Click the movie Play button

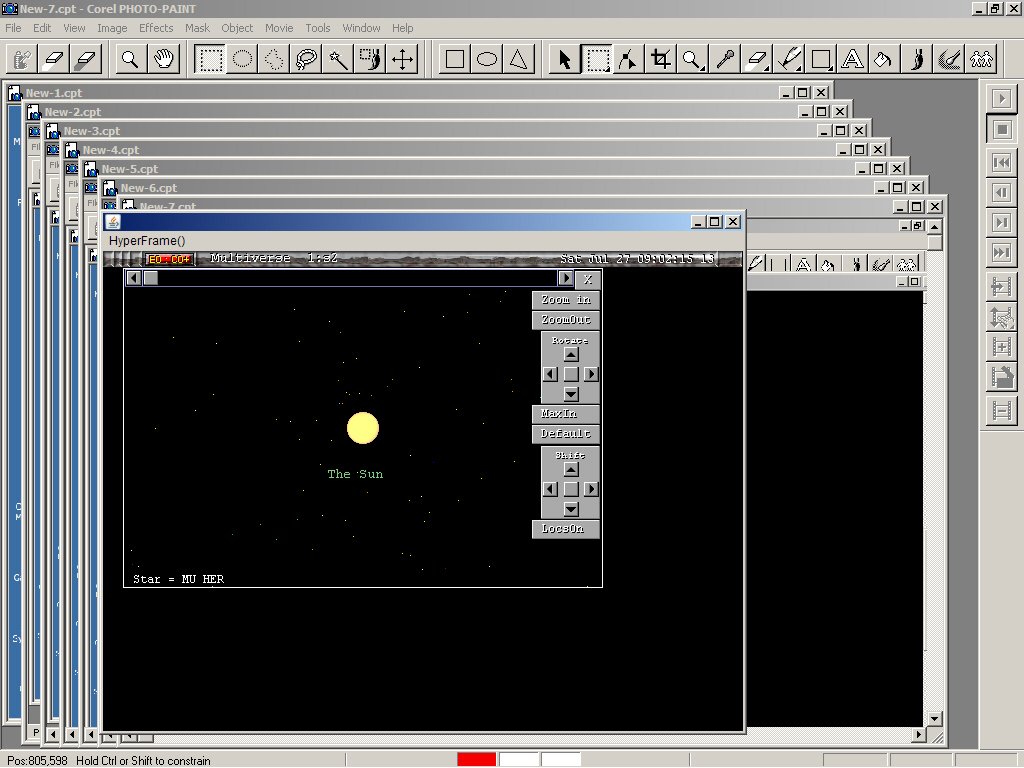click(x=1000, y=98)
